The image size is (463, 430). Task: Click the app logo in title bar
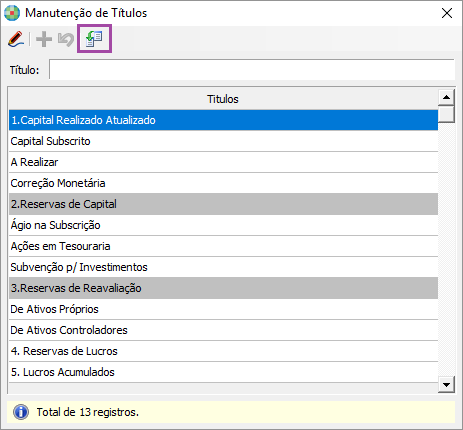[x=12, y=13]
